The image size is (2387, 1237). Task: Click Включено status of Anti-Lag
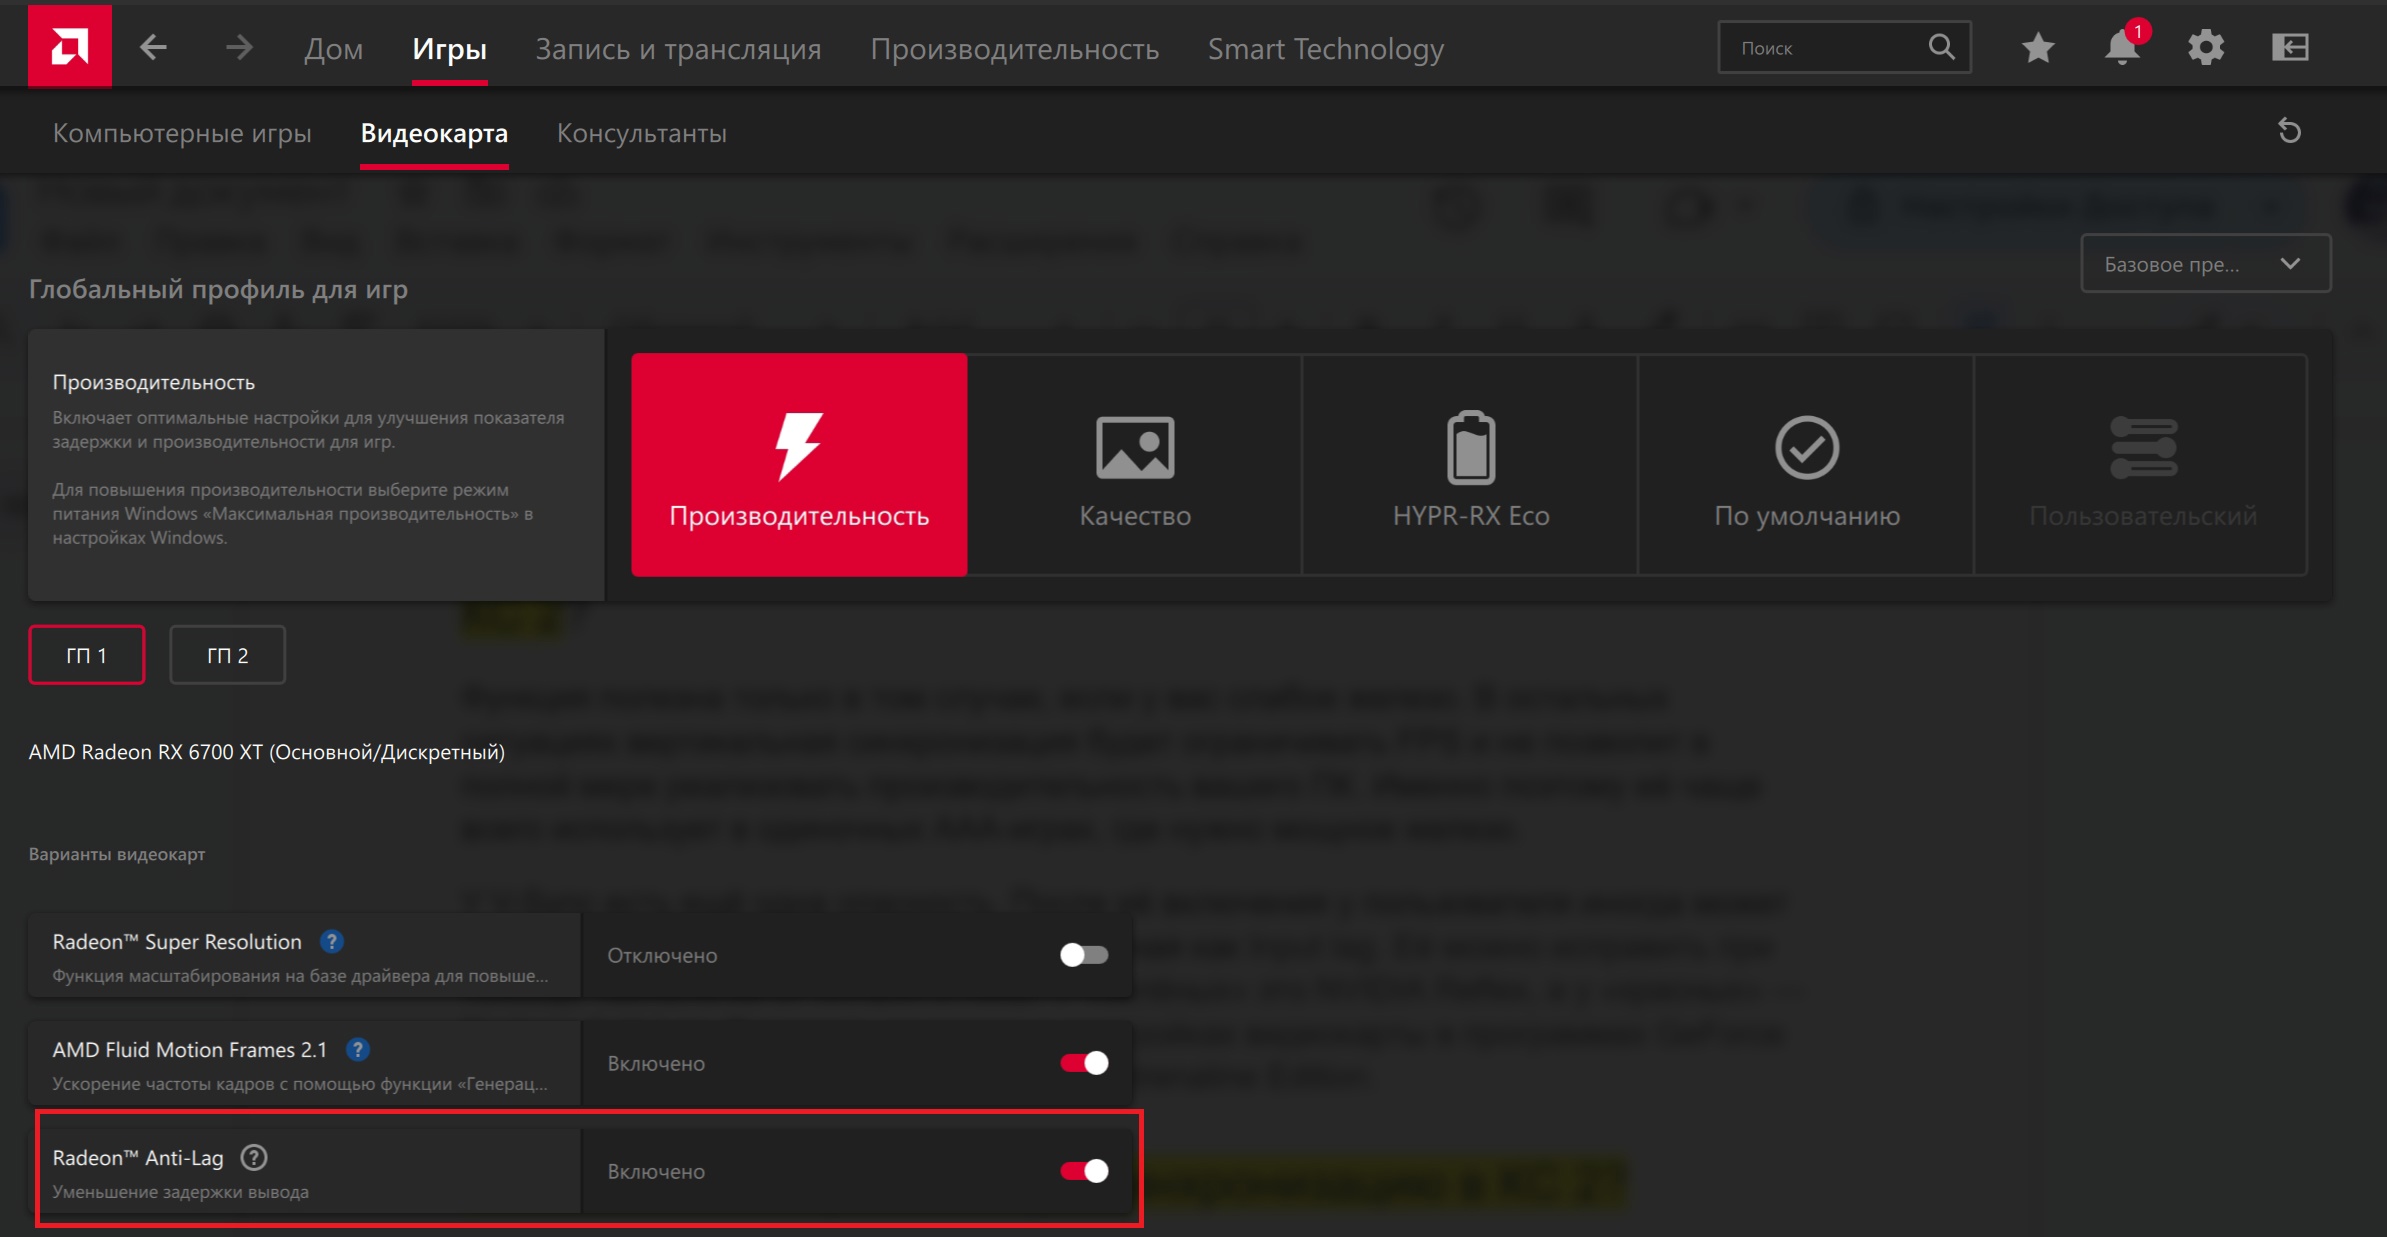(656, 1171)
